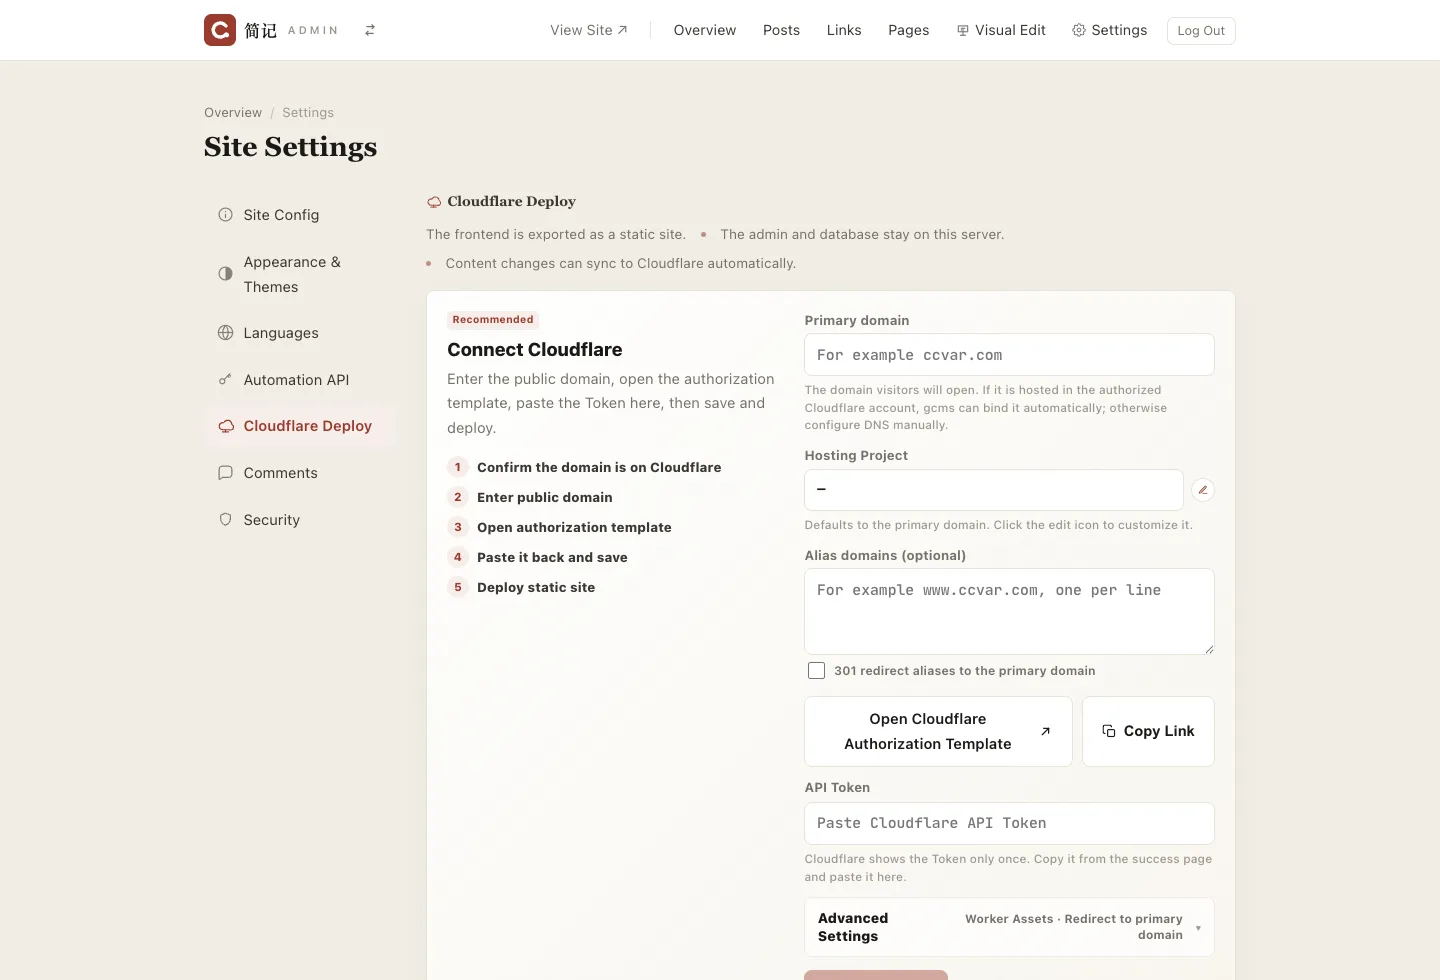Select Automation API in the sidebar
Screen dimensions: 1440x980
click(300, 380)
